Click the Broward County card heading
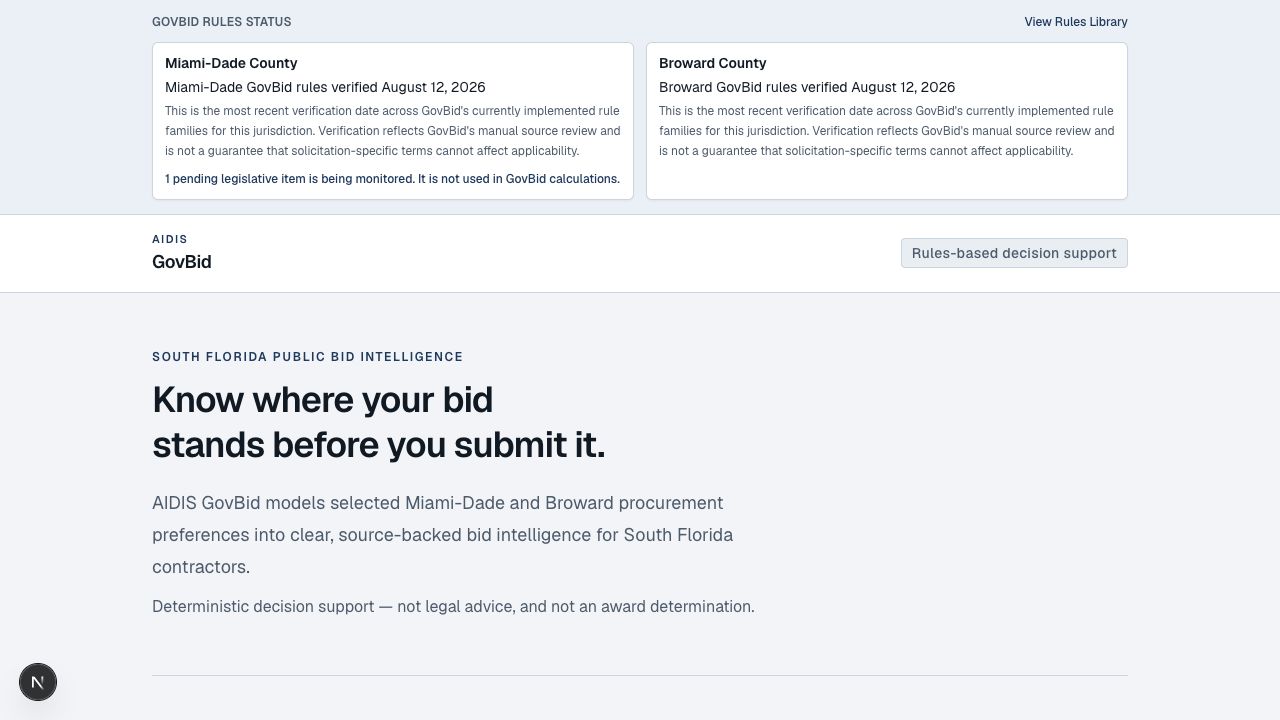1280x720 pixels. (712, 63)
